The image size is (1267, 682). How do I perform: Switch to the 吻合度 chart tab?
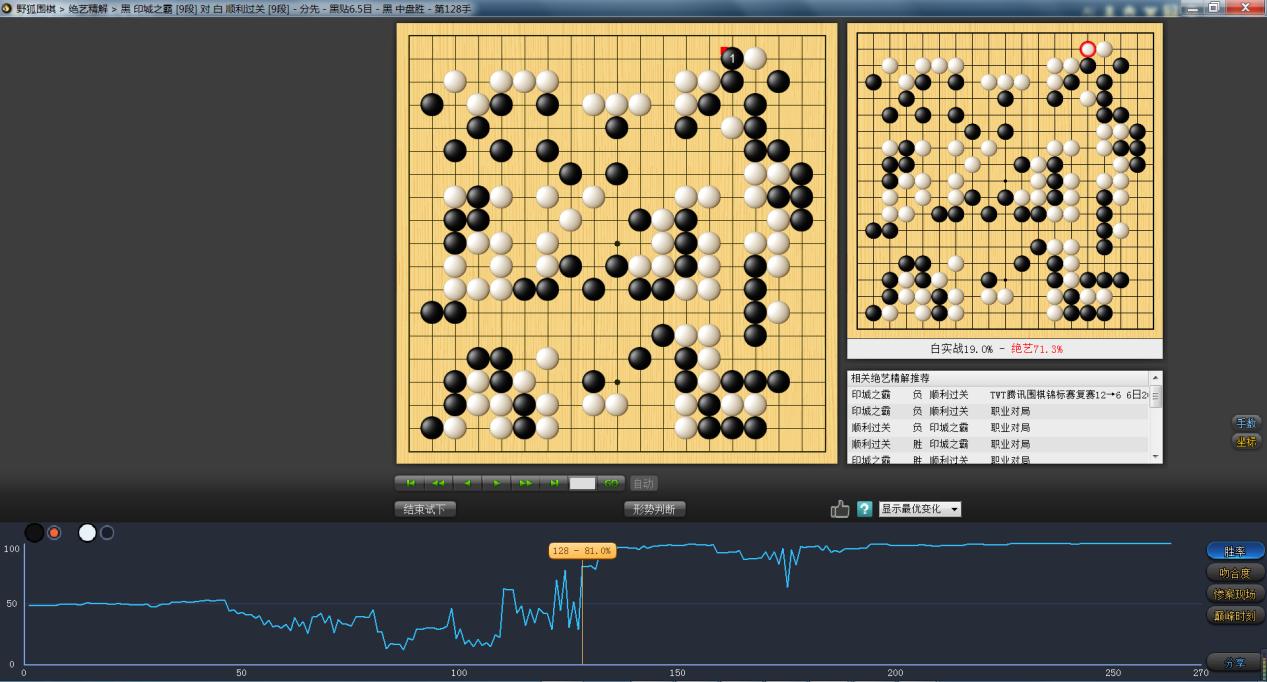coord(1235,573)
